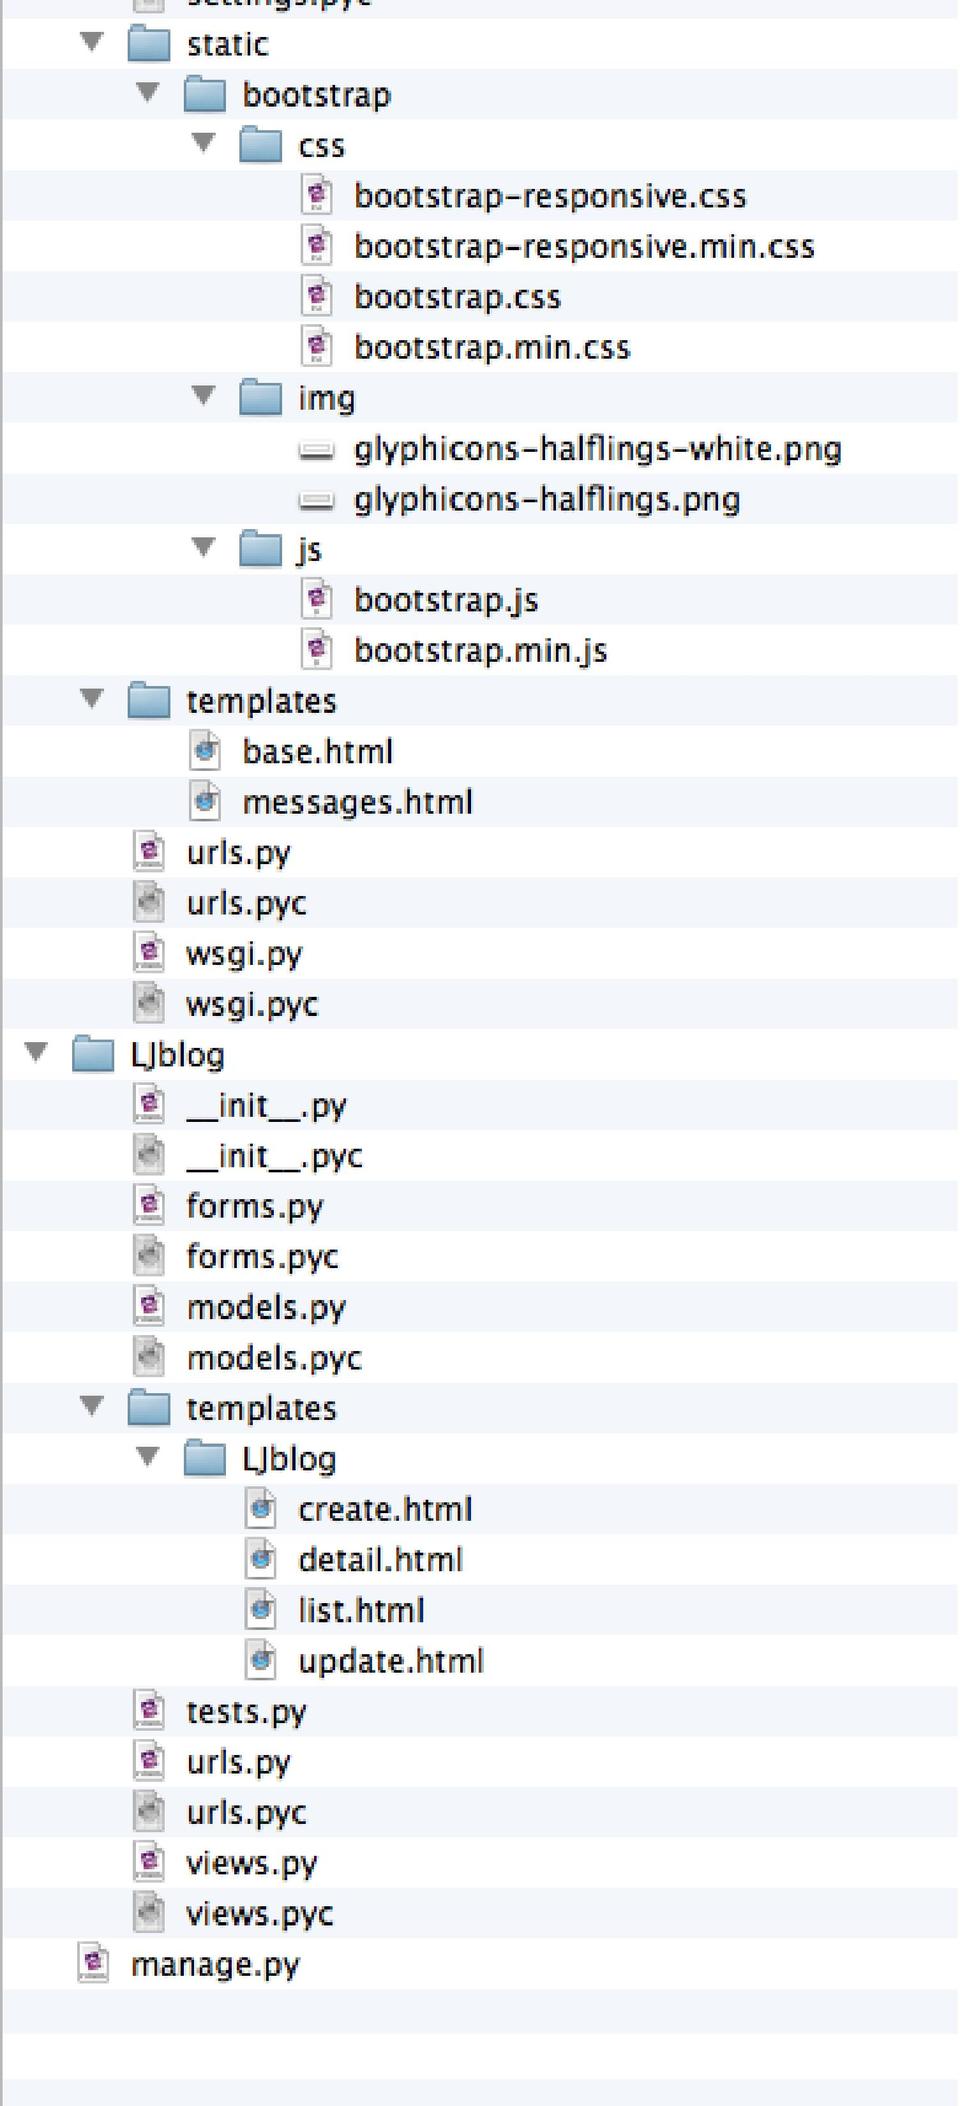Collapse the top-level LJblog folder triangle
Image resolution: width=960 pixels, height=2106 pixels.
37,1053
